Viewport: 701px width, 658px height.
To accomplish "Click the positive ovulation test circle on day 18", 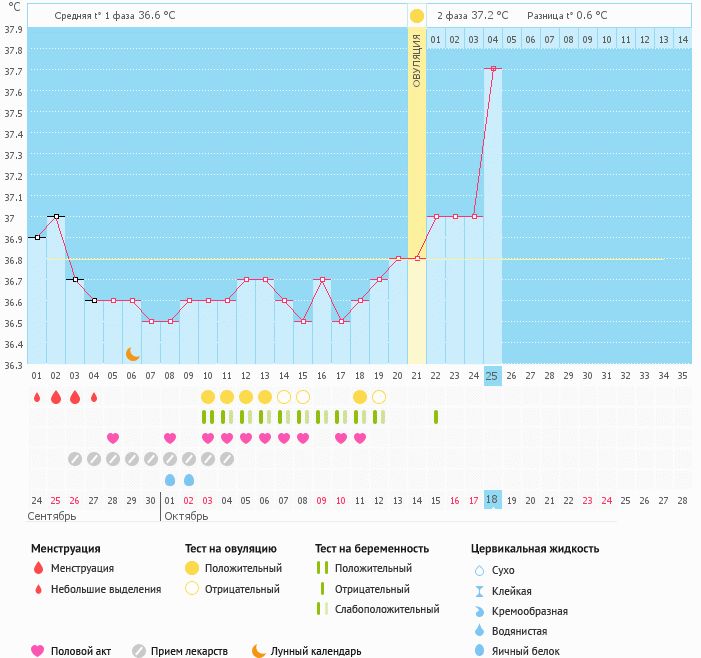I will (360, 397).
